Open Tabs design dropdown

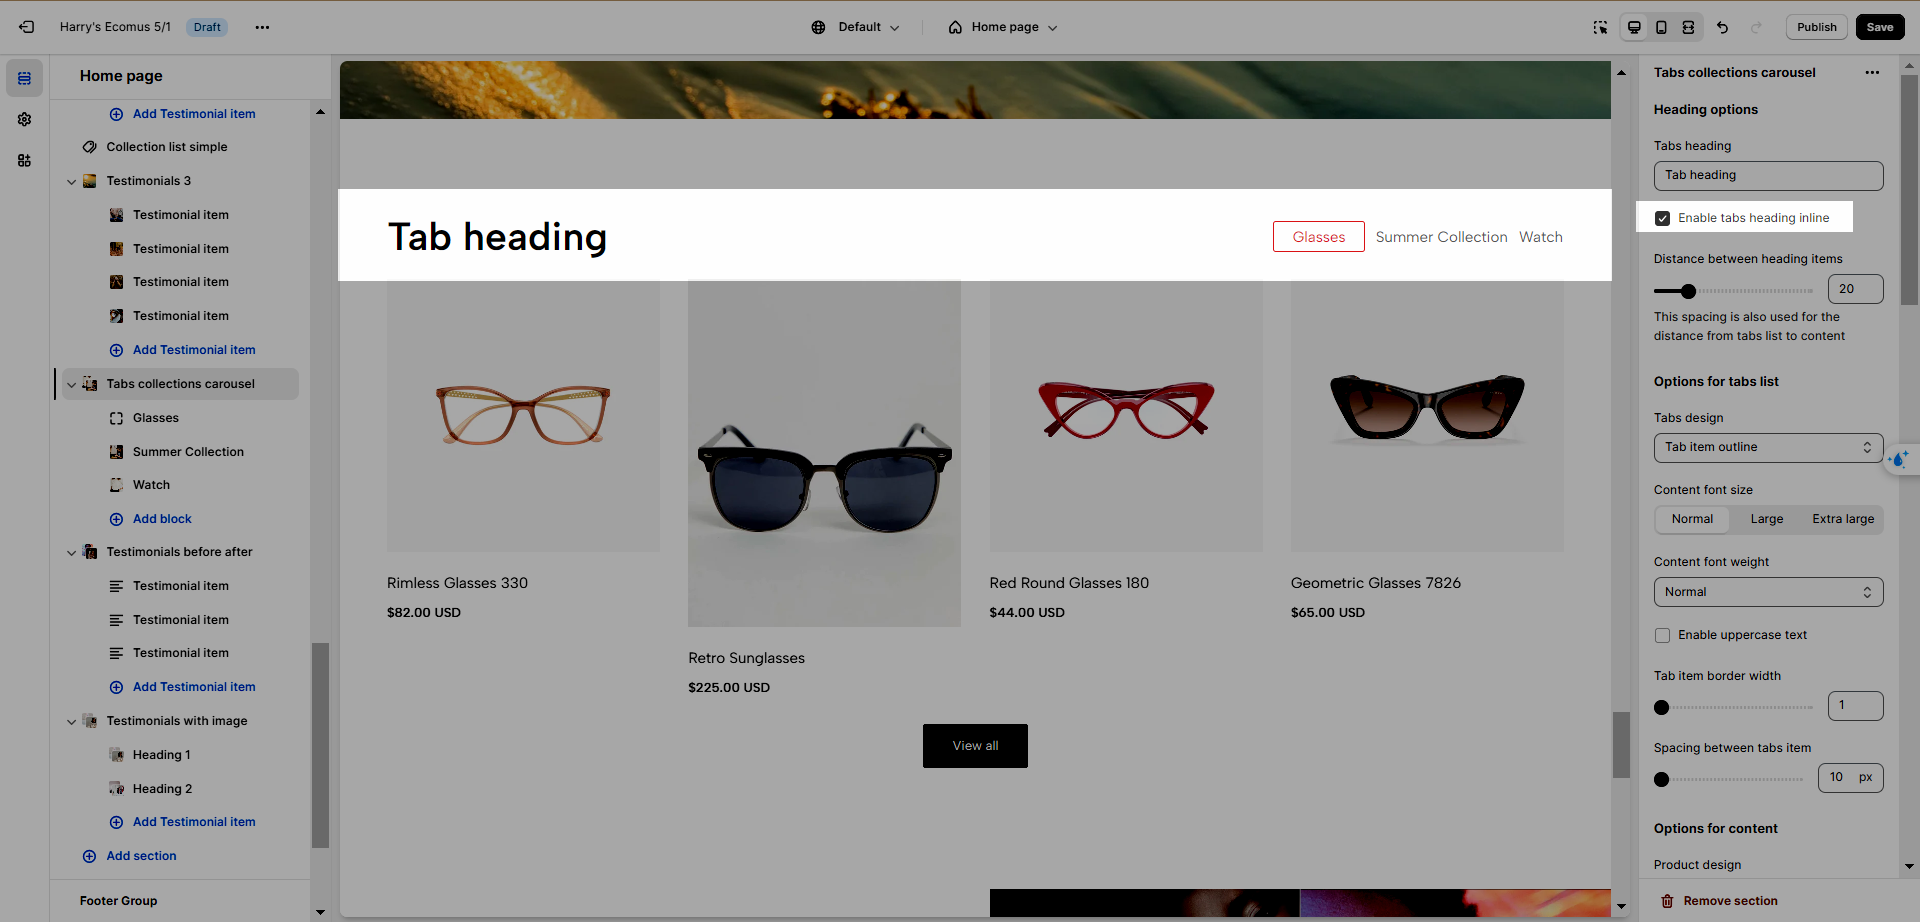click(1768, 447)
